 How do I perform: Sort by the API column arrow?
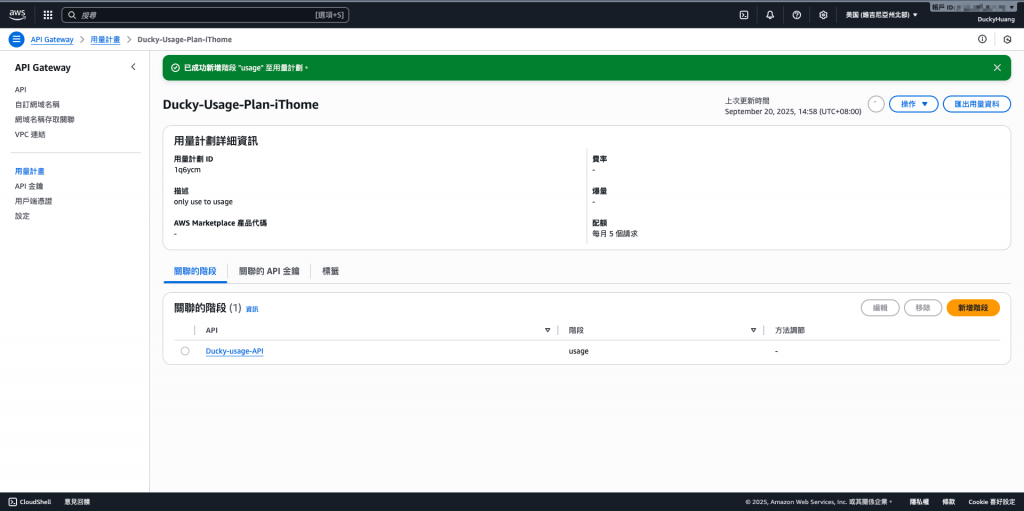click(x=547, y=331)
